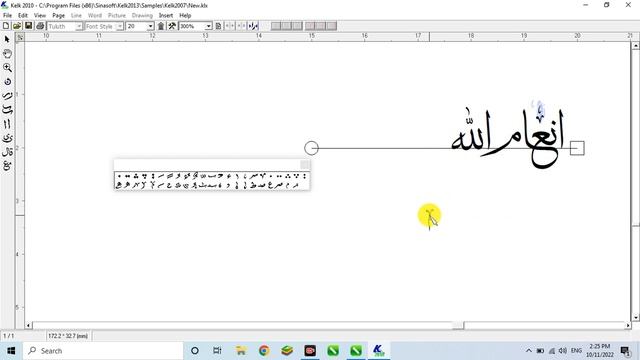Open Task View on the taskbar
Viewport: 640px width, 360px height.
(217, 351)
